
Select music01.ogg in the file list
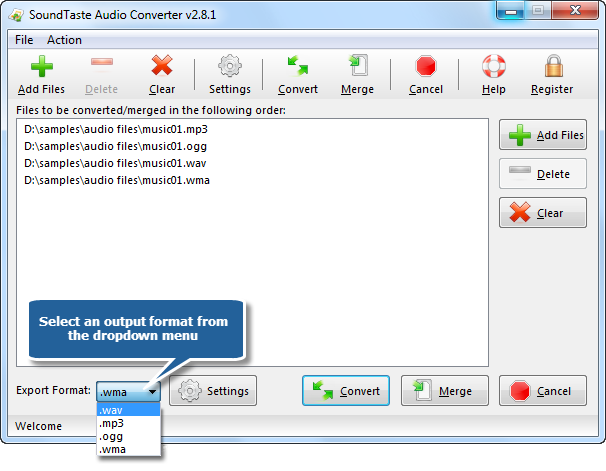tap(115, 146)
